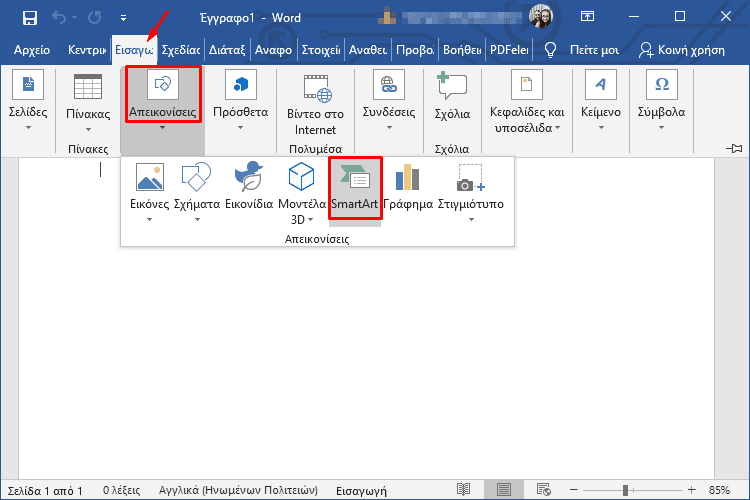Zoom out with the minus button

tap(574, 489)
